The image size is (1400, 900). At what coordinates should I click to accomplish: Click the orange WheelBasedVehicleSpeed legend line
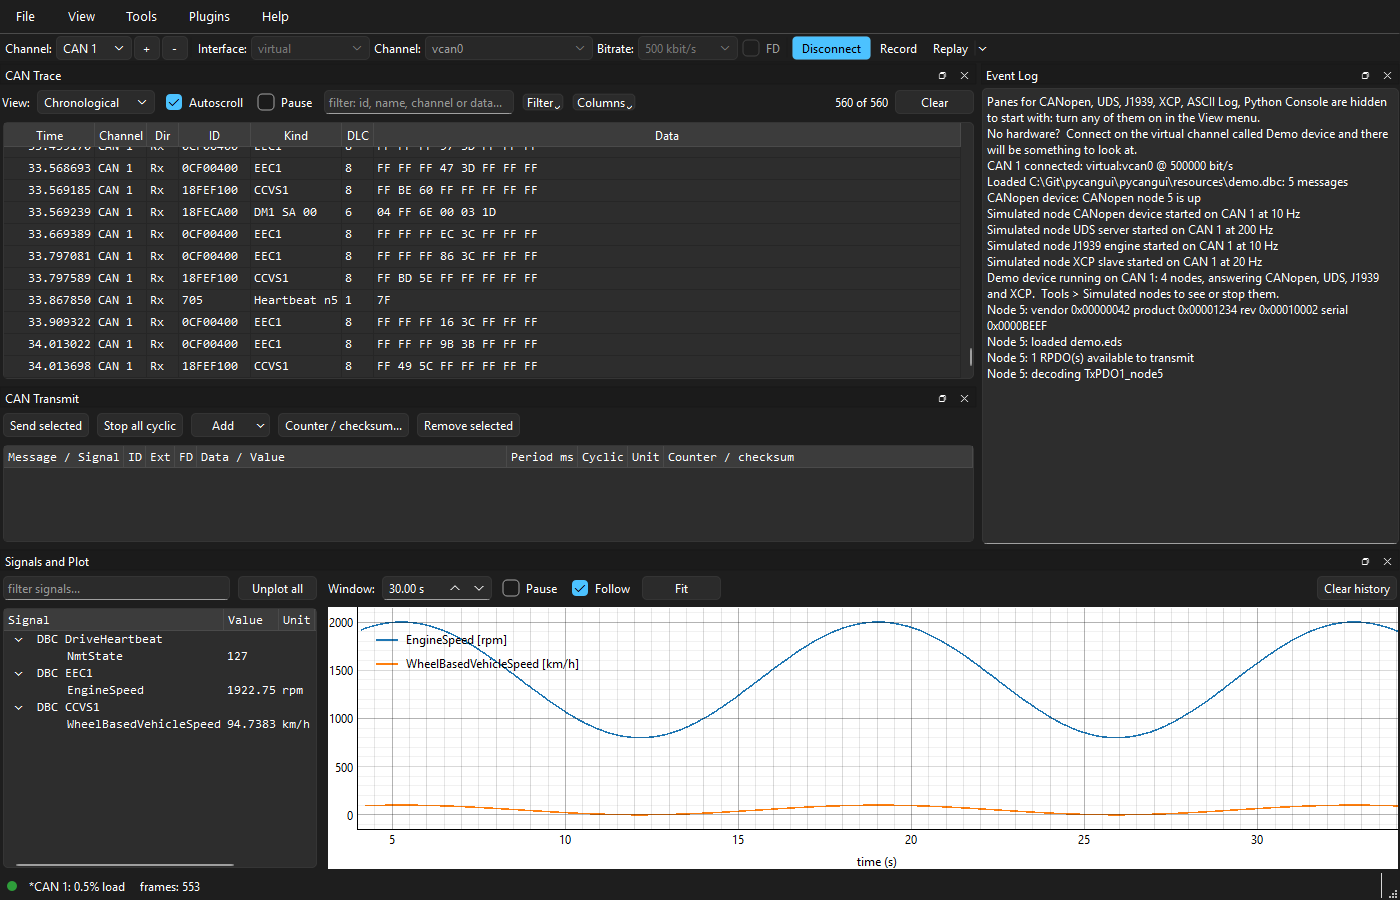click(387, 664)
